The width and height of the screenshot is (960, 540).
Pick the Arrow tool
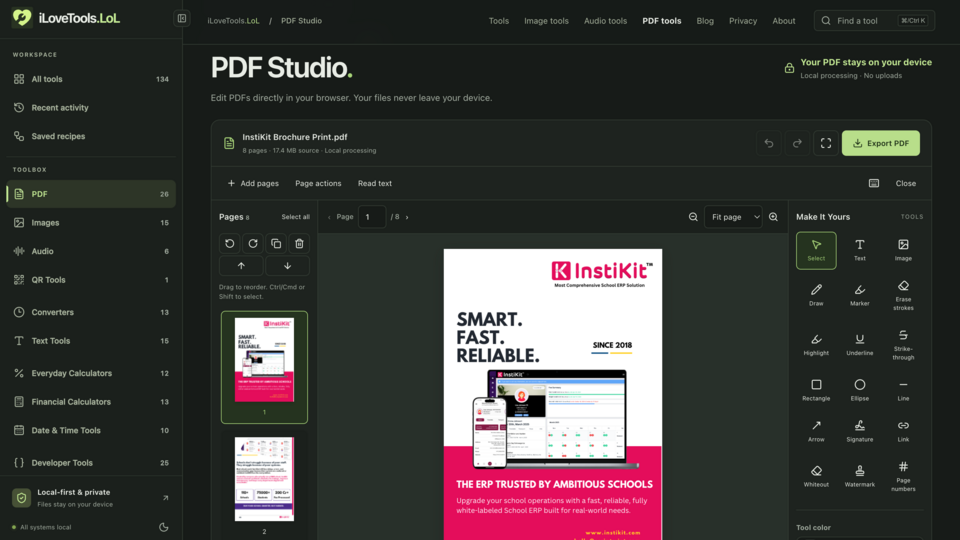816,431
